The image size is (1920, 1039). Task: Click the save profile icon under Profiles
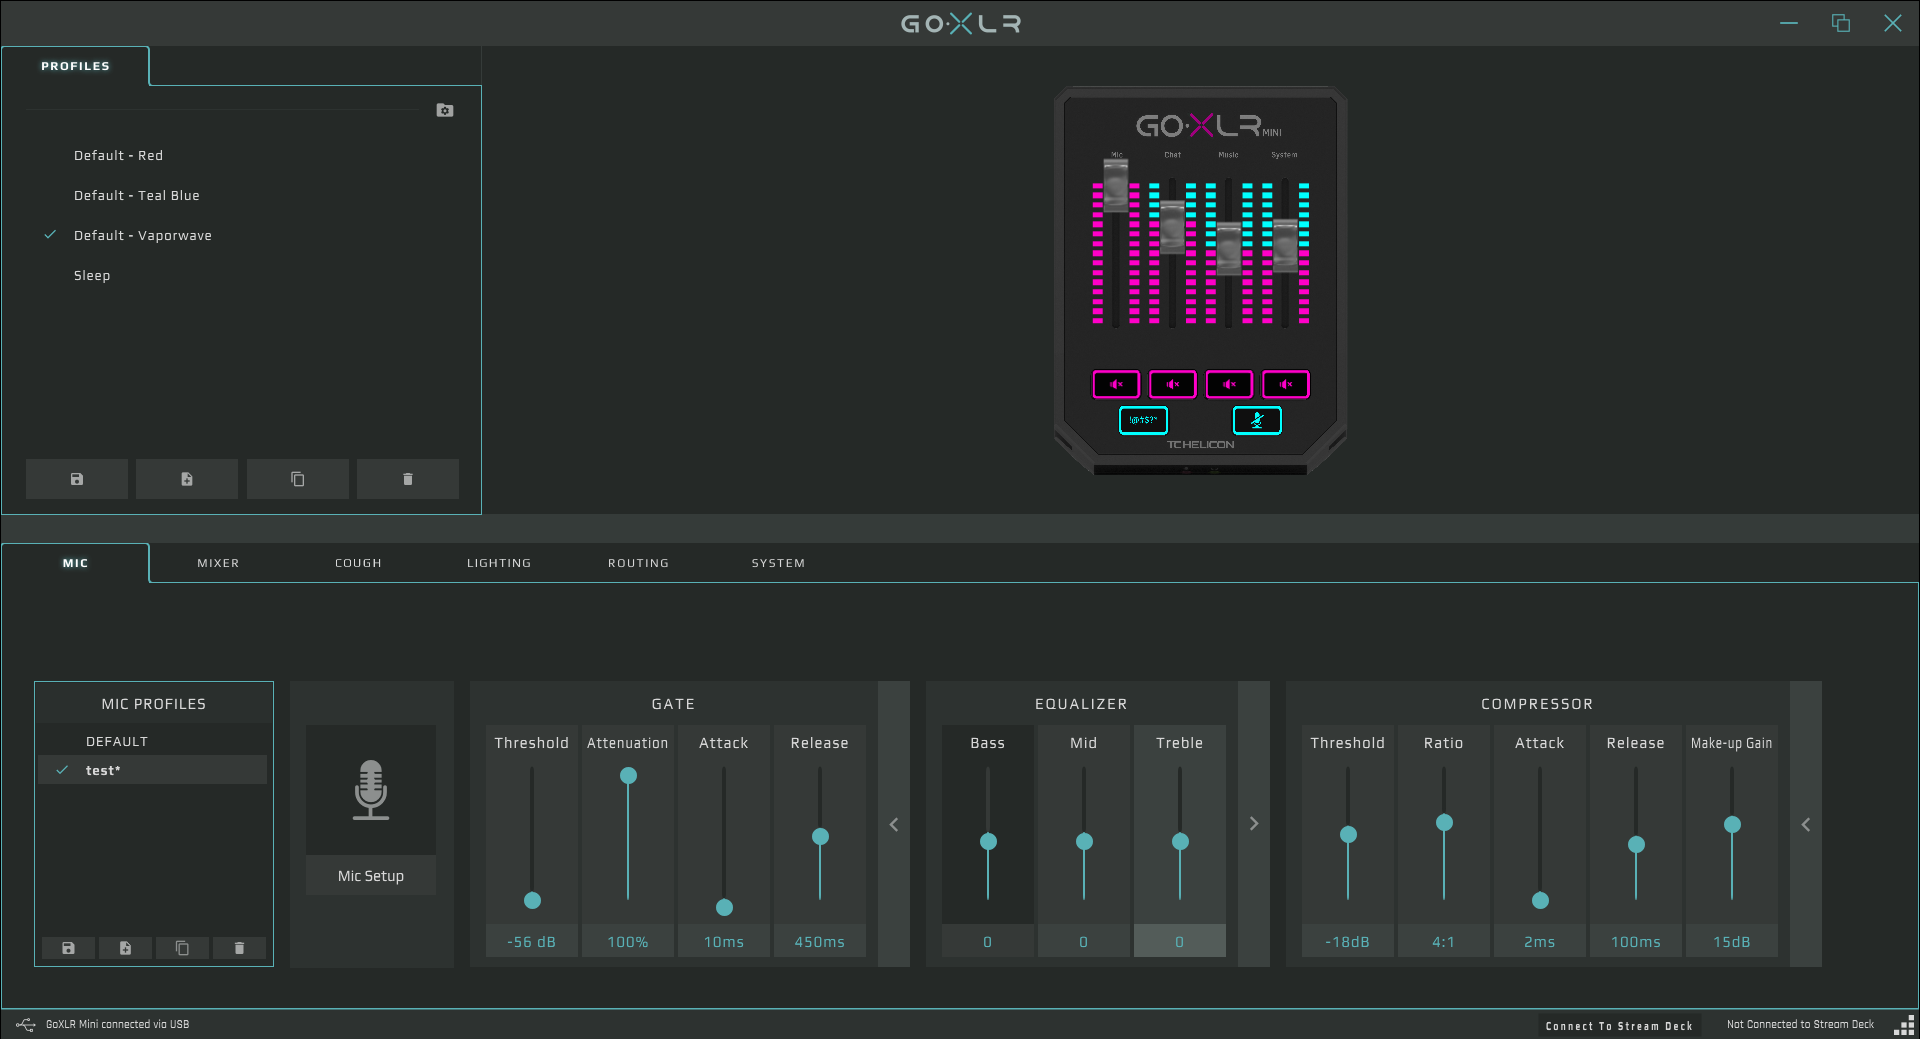(77, 479)
